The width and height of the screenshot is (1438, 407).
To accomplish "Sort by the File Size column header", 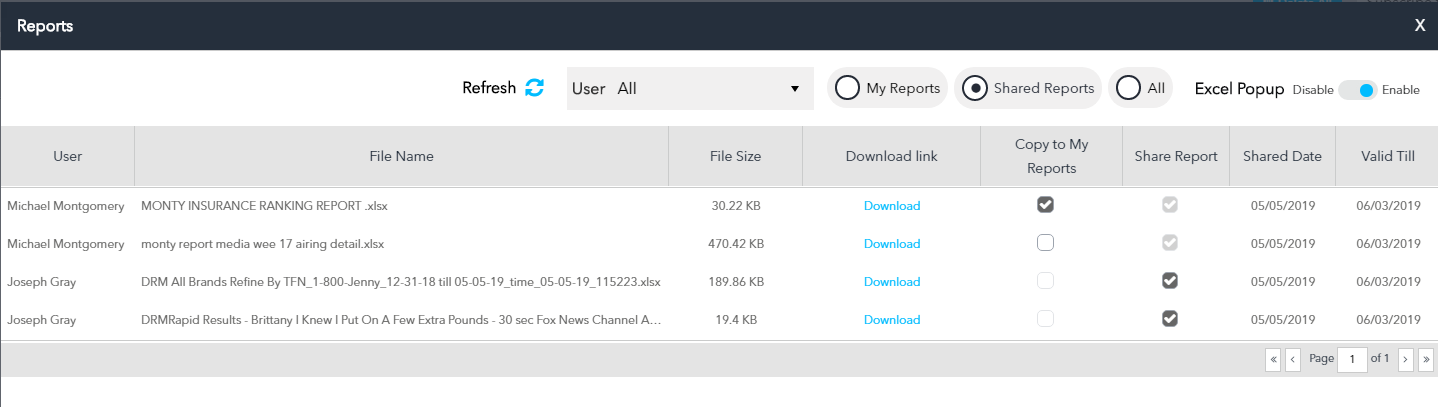I will (x=735, y=156).
